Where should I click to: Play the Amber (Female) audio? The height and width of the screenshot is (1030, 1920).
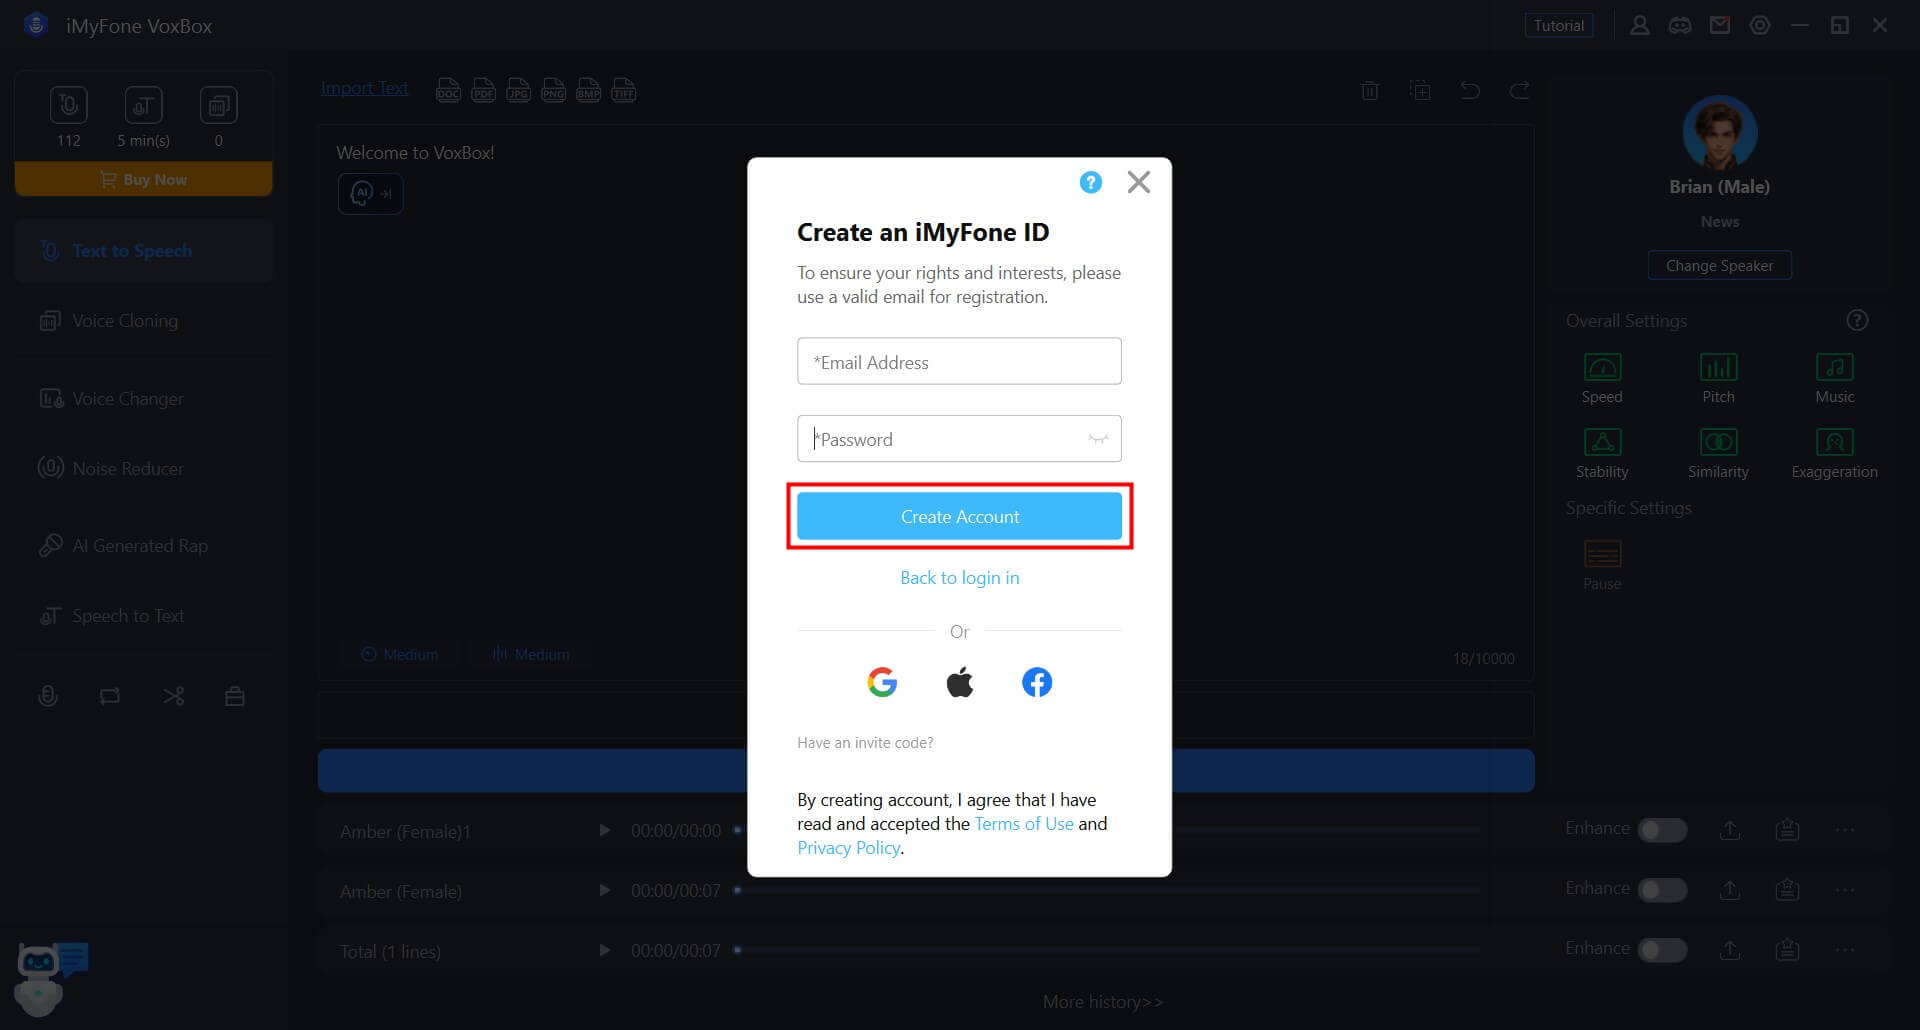604,890
